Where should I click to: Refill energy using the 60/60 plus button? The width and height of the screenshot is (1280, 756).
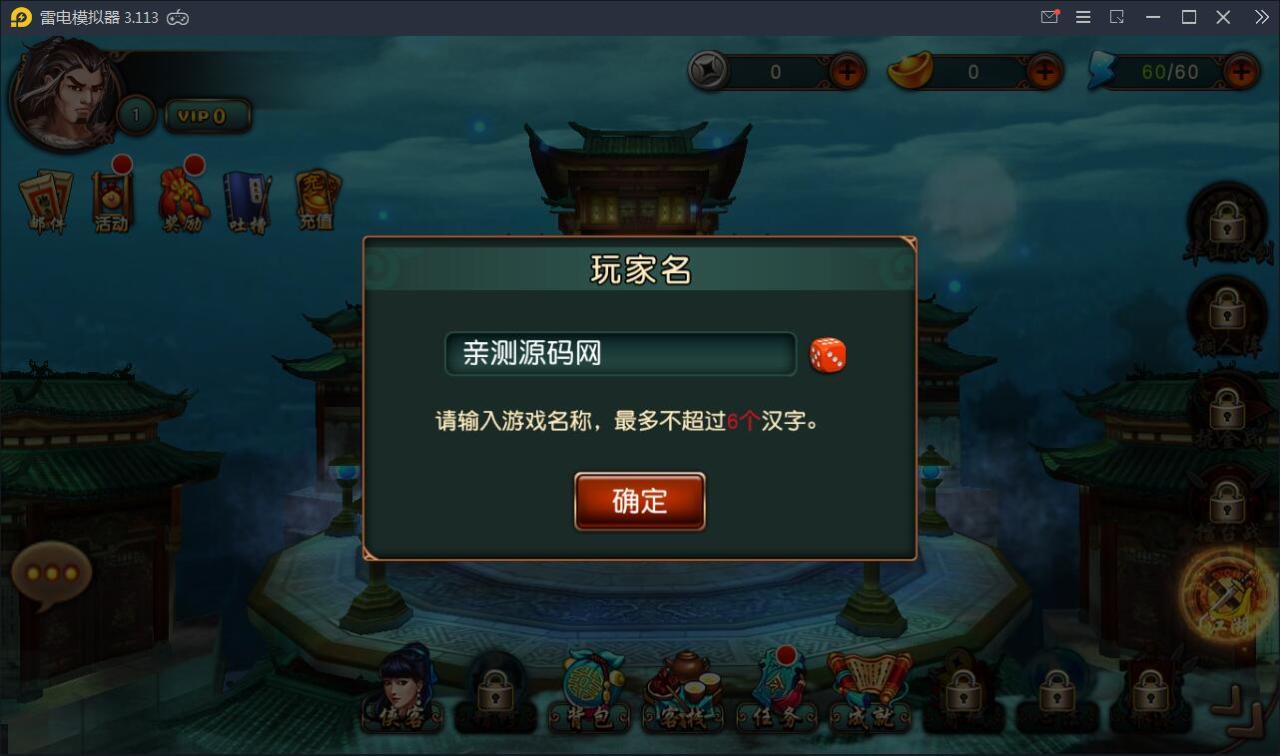click(x=1241, y=71)
